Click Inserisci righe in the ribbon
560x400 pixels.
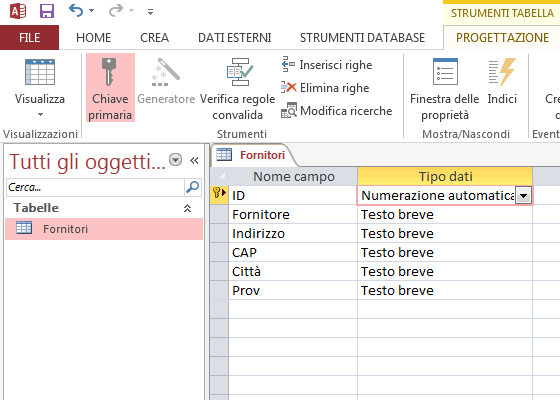coord(327,65)
